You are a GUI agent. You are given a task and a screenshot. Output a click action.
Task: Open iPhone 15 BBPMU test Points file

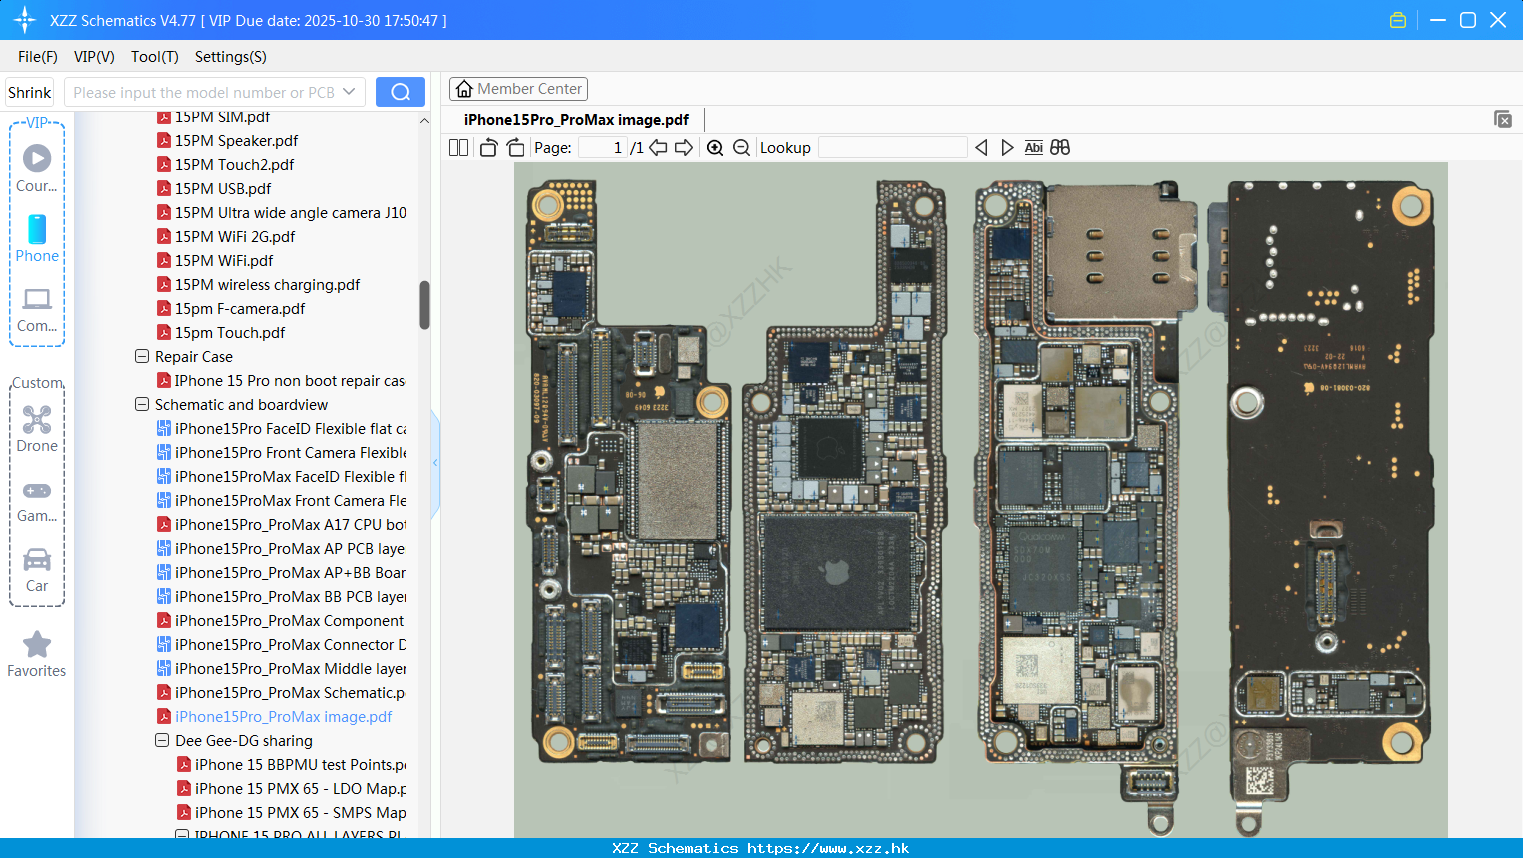tap(300, 764)
